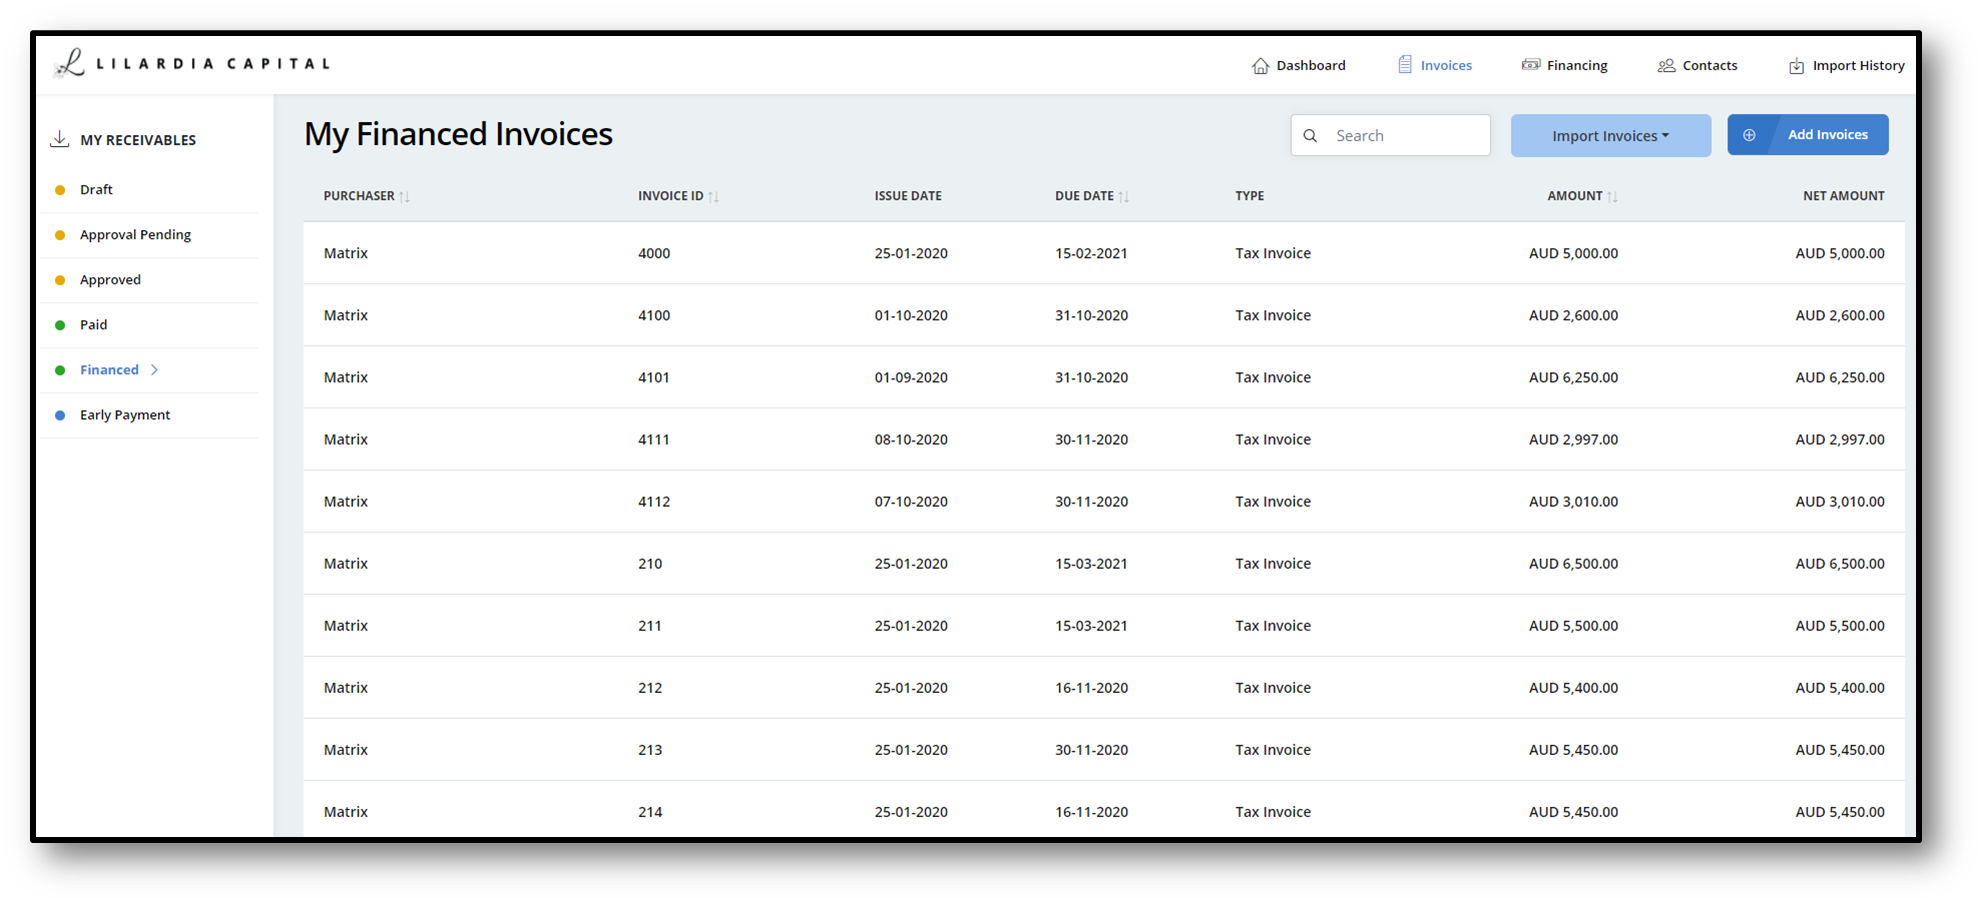
Task: Expand the Financed chevron arrow
Action: pos(154,369)
